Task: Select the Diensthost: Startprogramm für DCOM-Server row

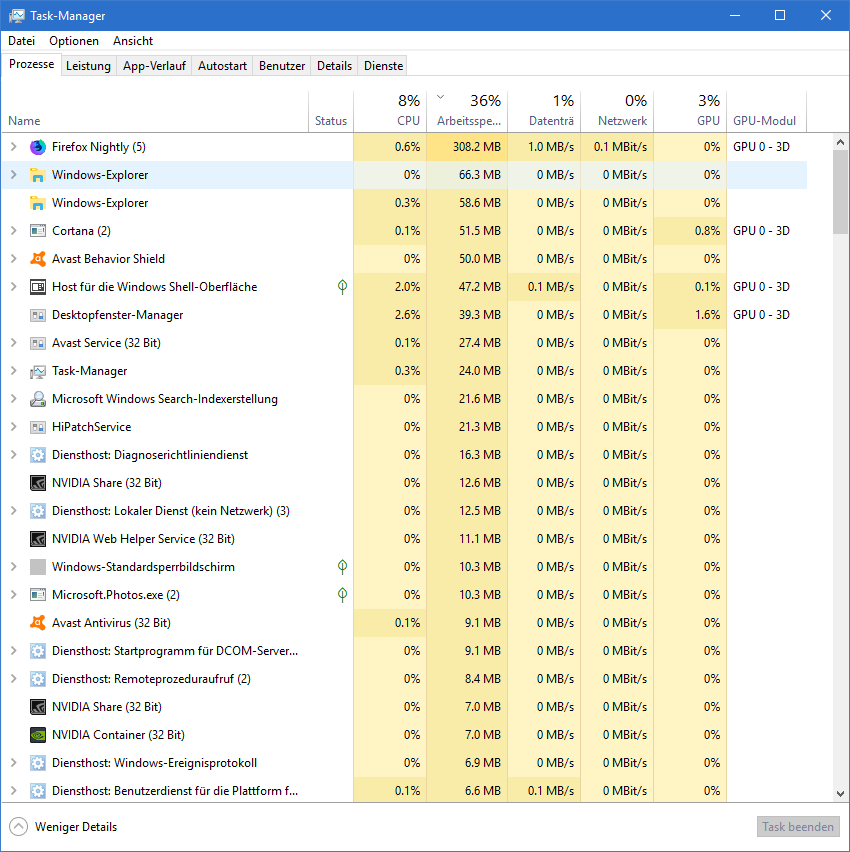Action: [404, 651]
